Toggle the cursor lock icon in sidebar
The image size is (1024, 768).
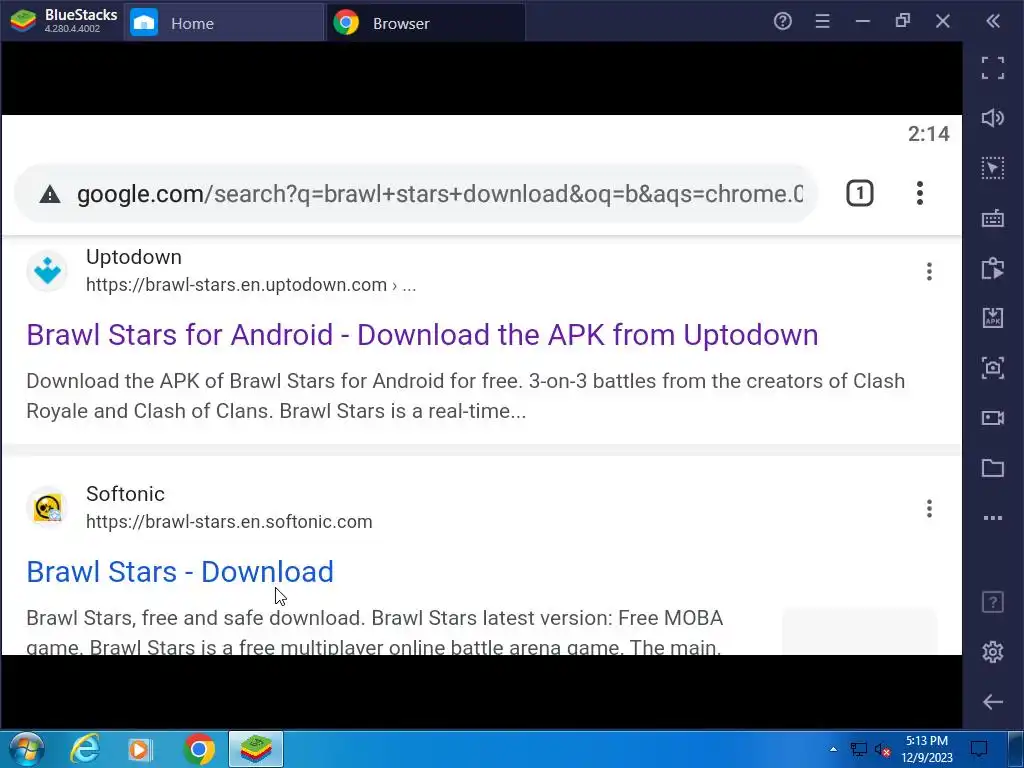[x=993, y=168]
